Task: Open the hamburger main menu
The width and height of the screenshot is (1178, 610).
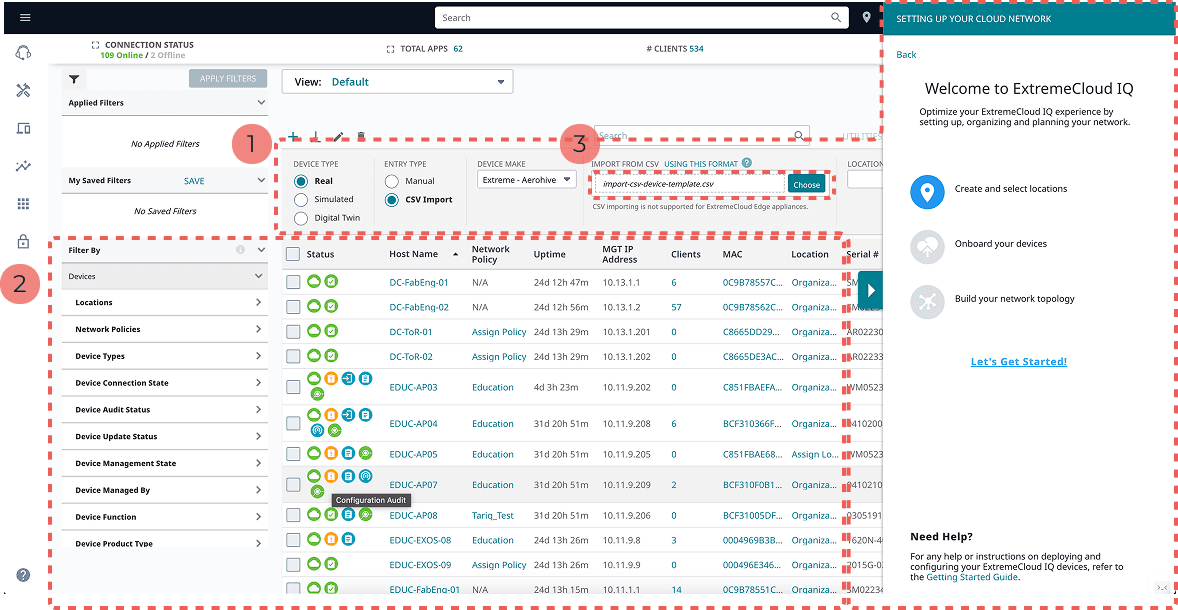Action: coord(26,17)
